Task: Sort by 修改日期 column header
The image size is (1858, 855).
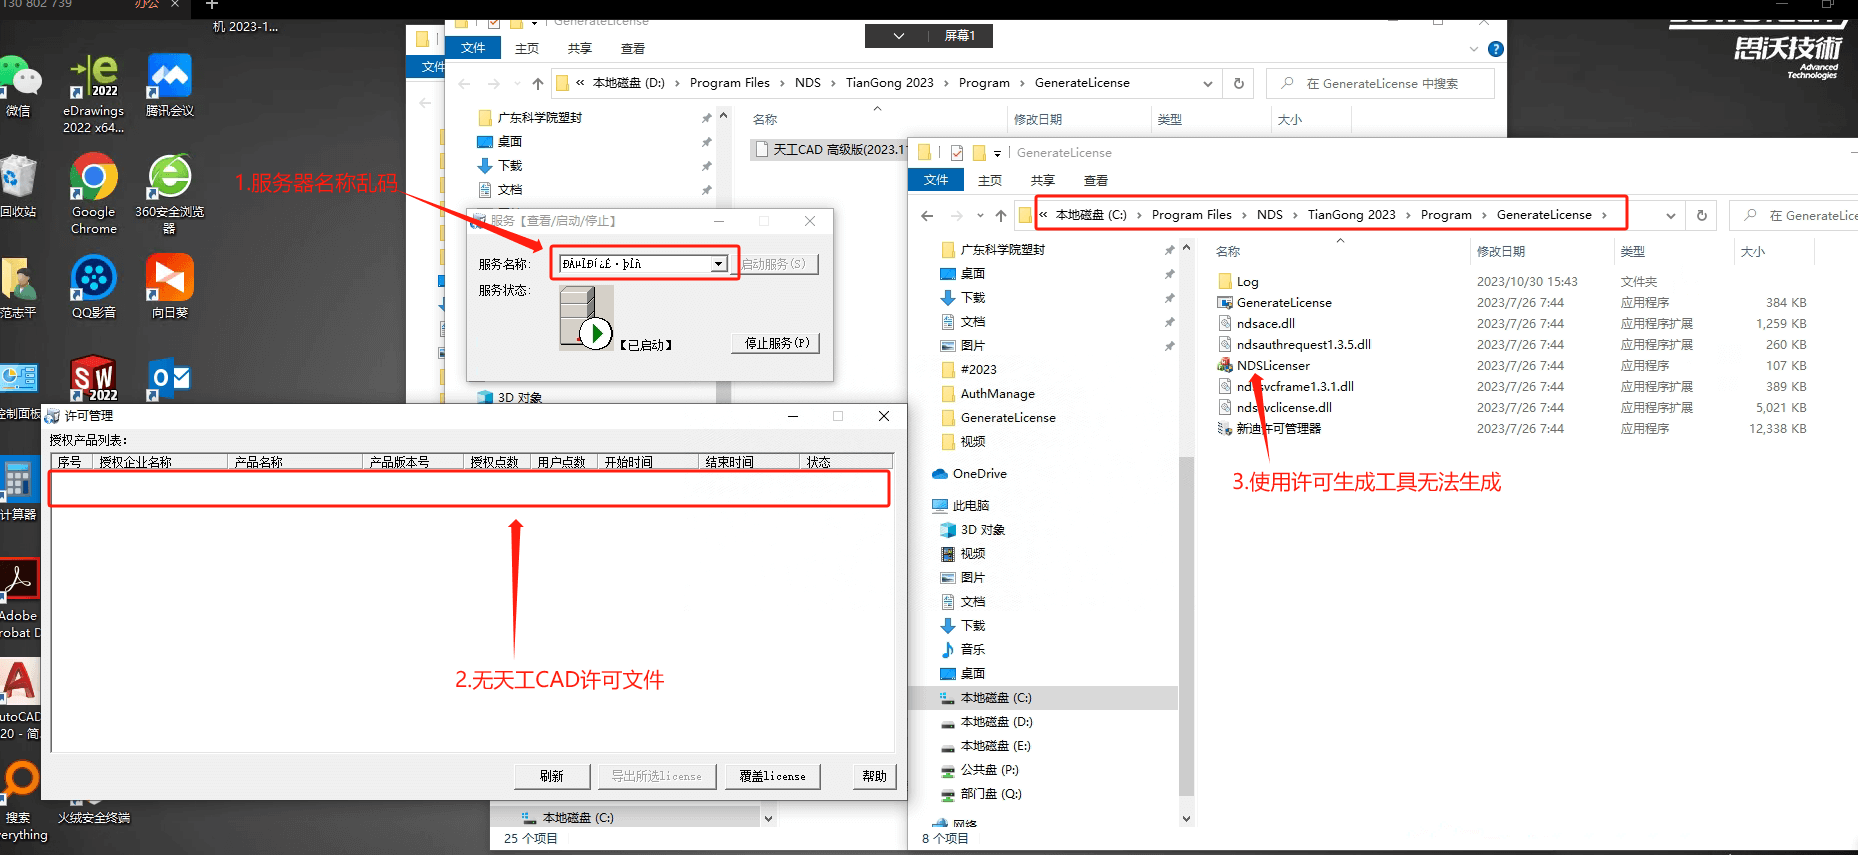Action: point(1500,252)
